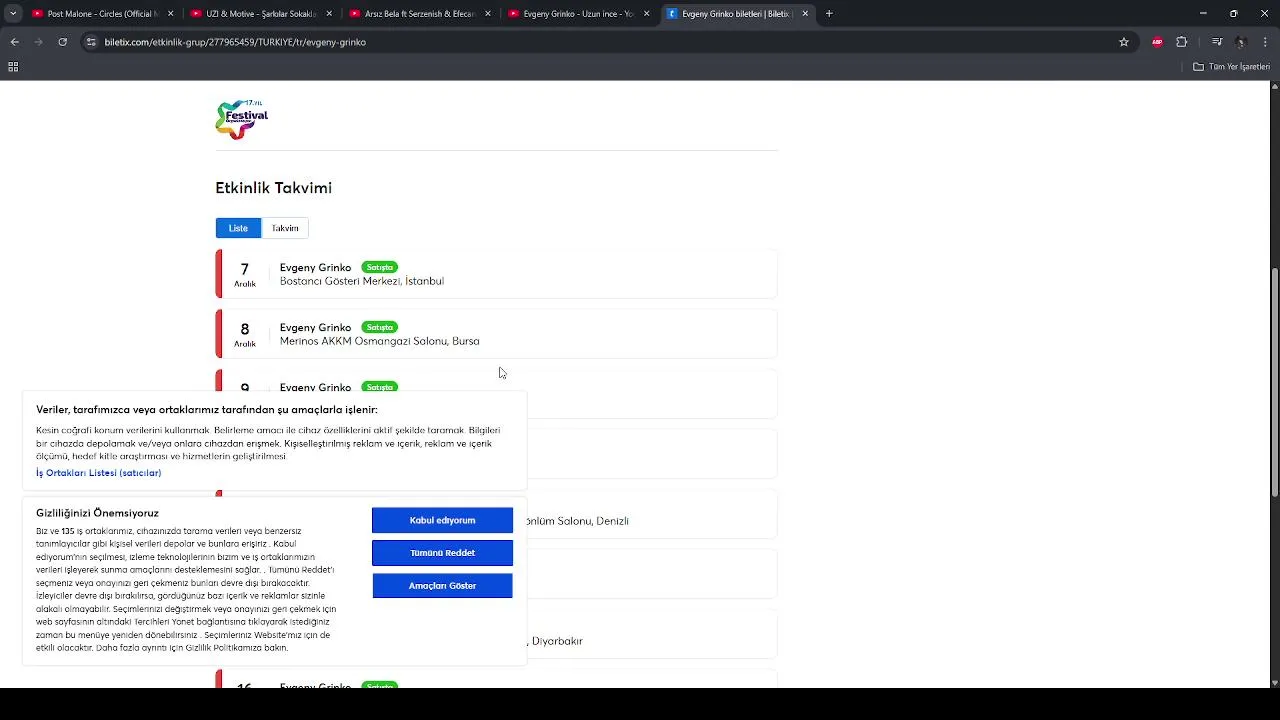Switch to Arsız Bela ft Serzenish tab

(x=420, y=14)
